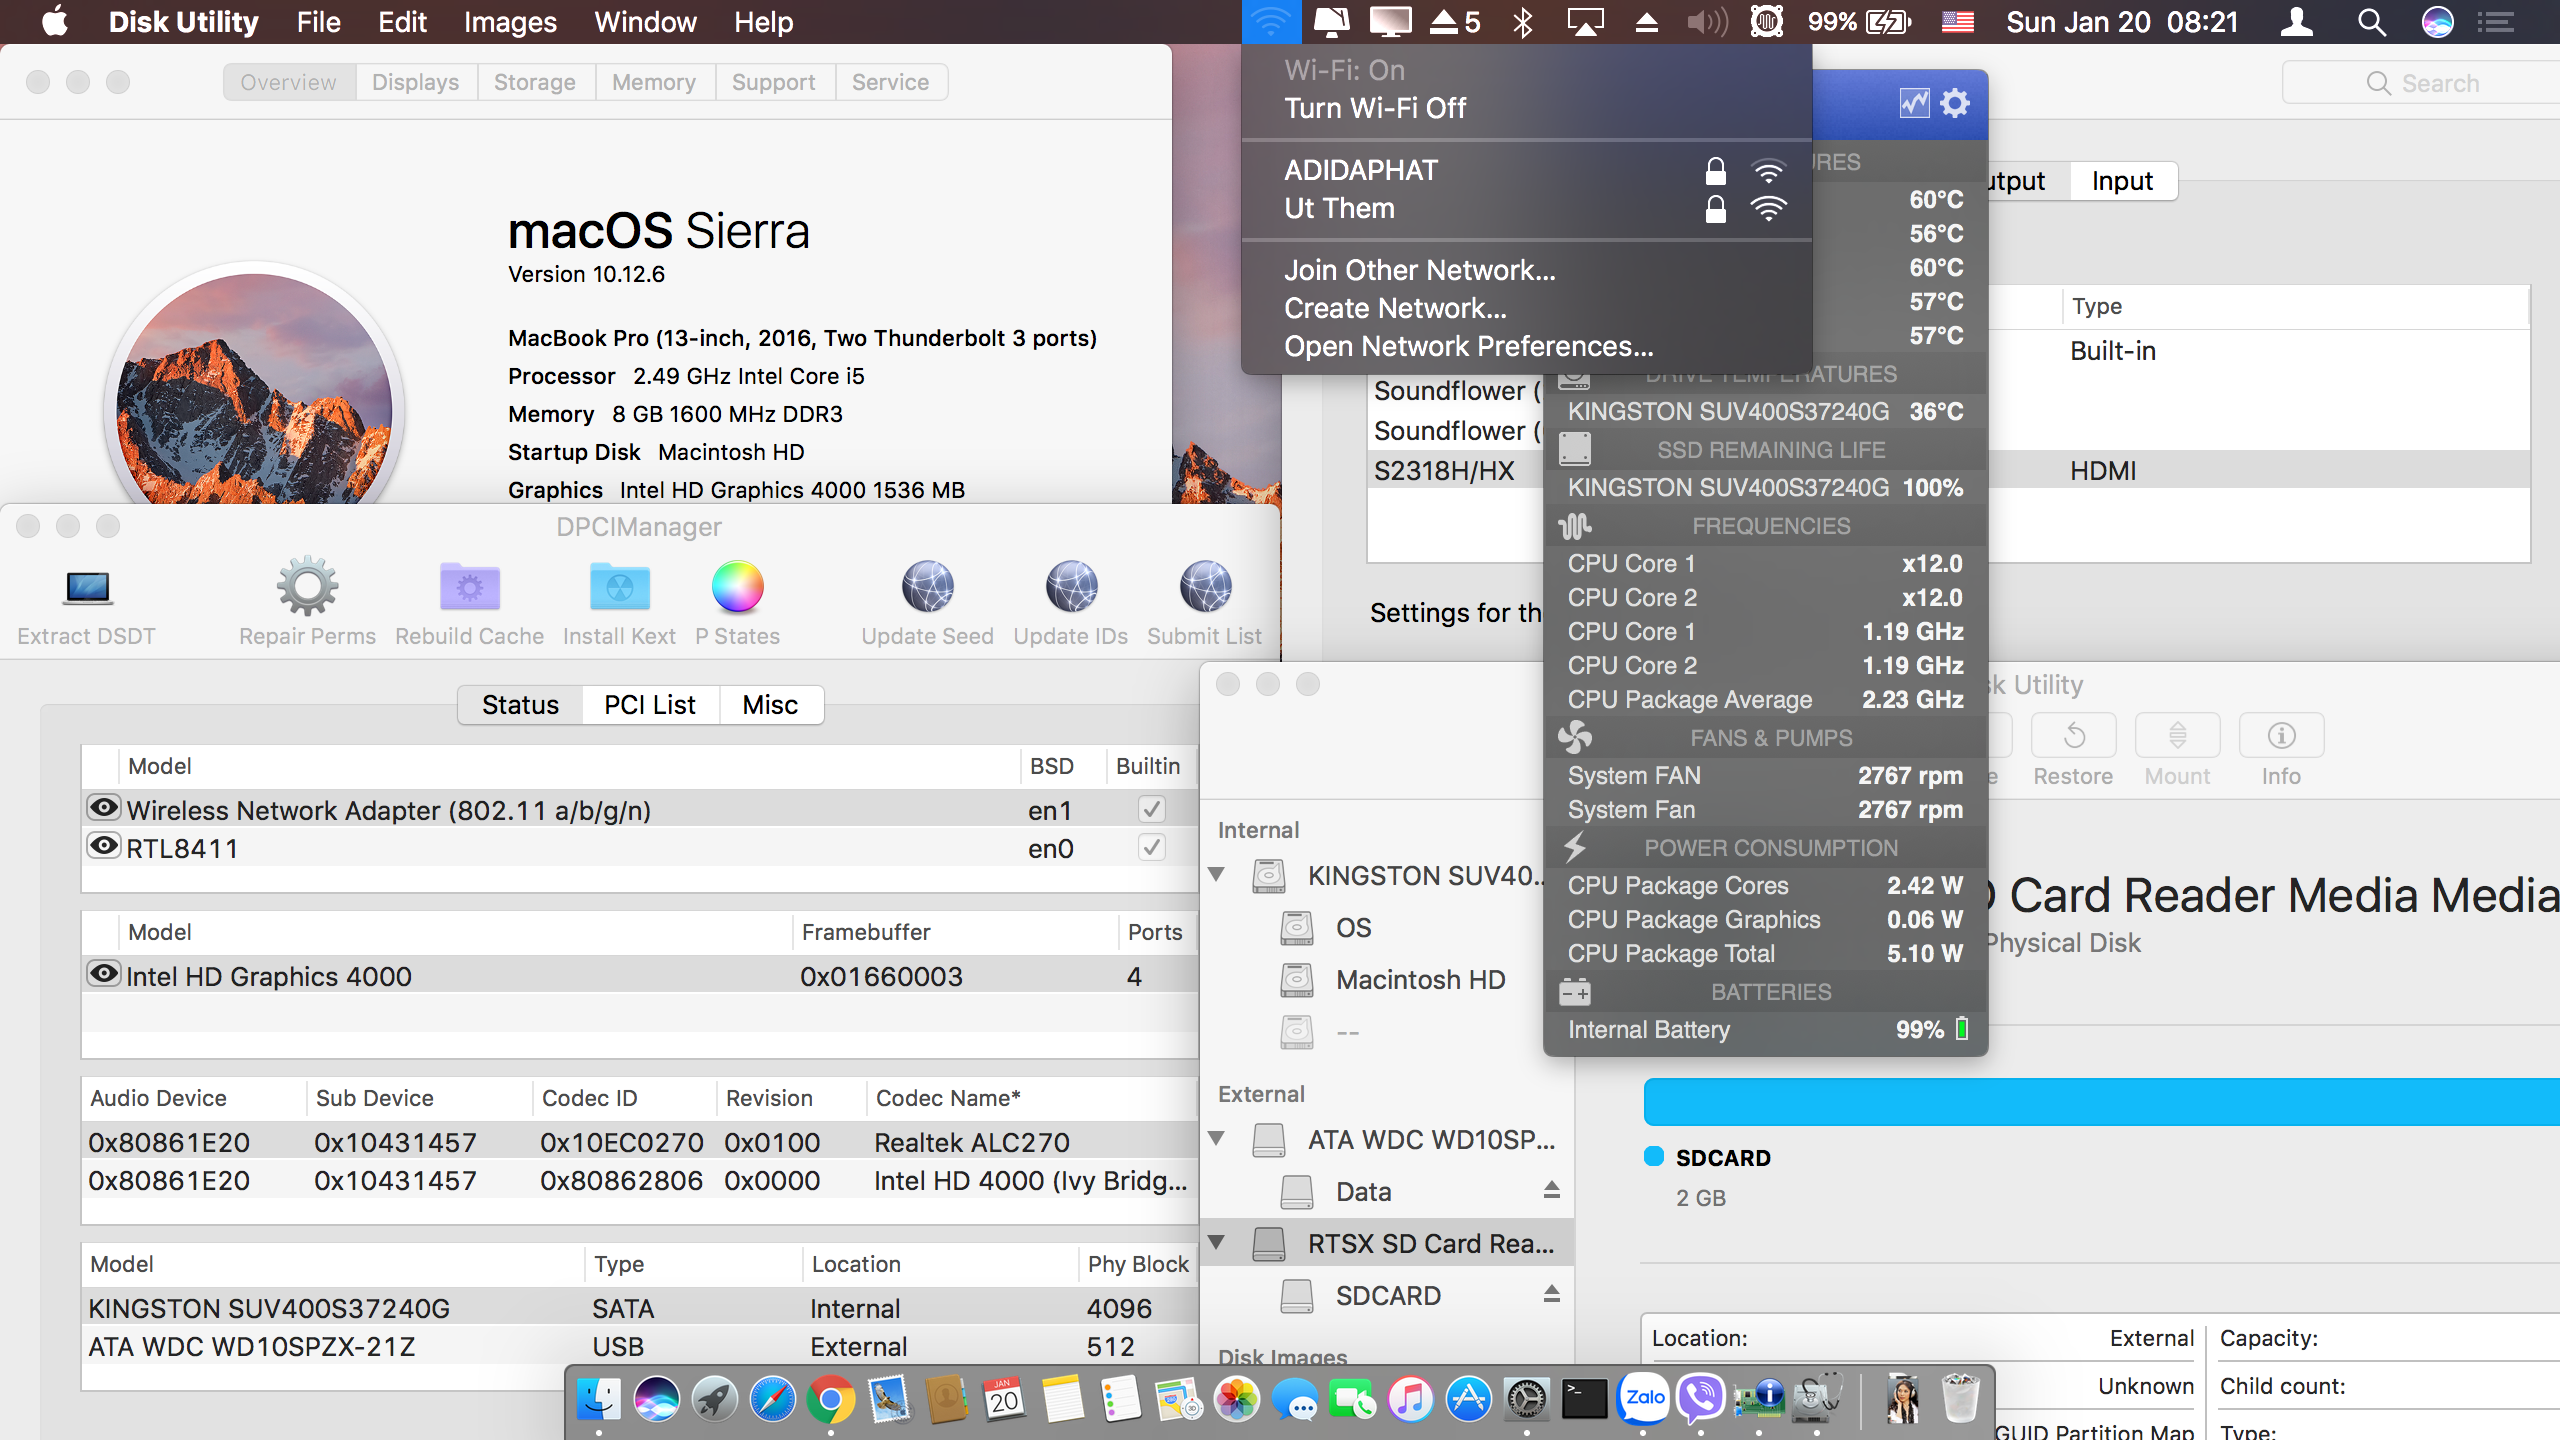Collapse the ATA WDC WD10SP disk tree
The width and height of the screenshot is (2560, 1440).
pos(1217,1139)
